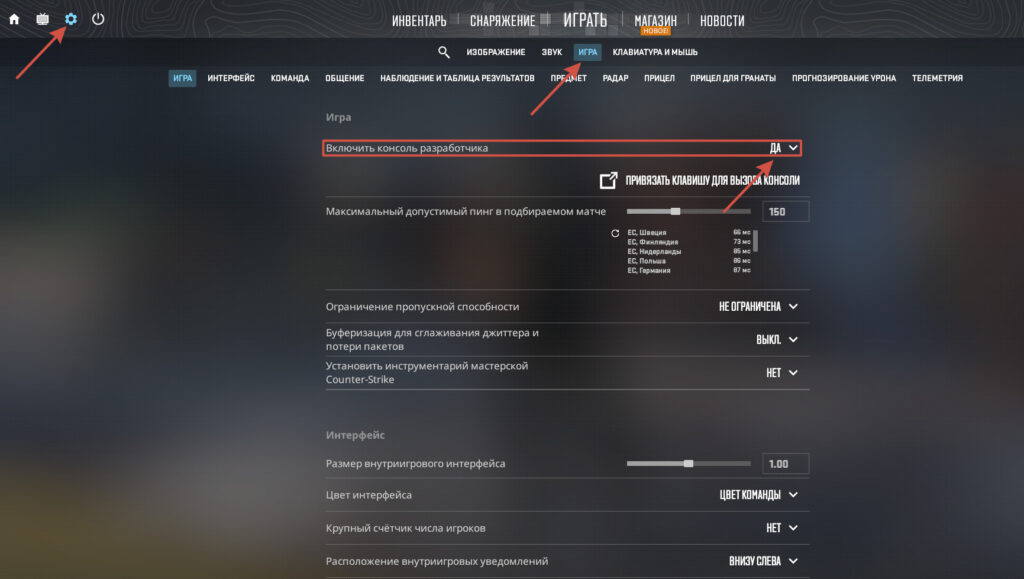Go to the home screen icon
Screen dimensions: 1024x579
click(14, 19)
